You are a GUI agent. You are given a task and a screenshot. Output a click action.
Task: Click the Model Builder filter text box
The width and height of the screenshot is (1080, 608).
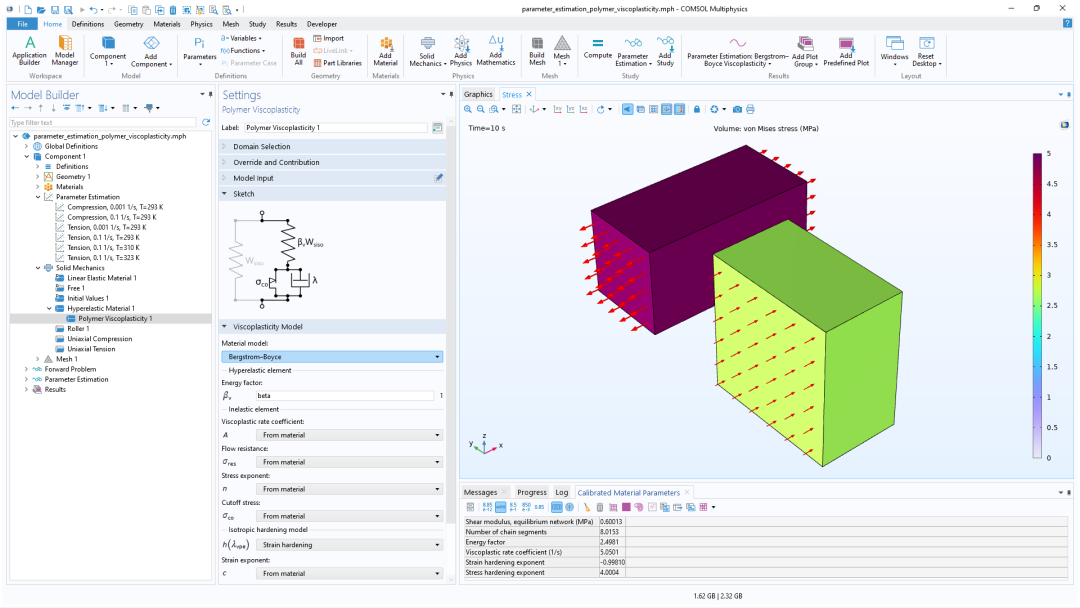point(104,123)
